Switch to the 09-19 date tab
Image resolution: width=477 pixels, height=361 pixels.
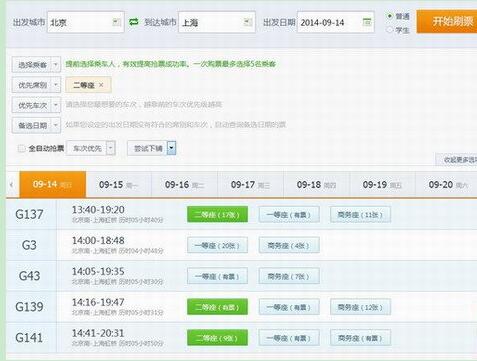coord(382,184)
